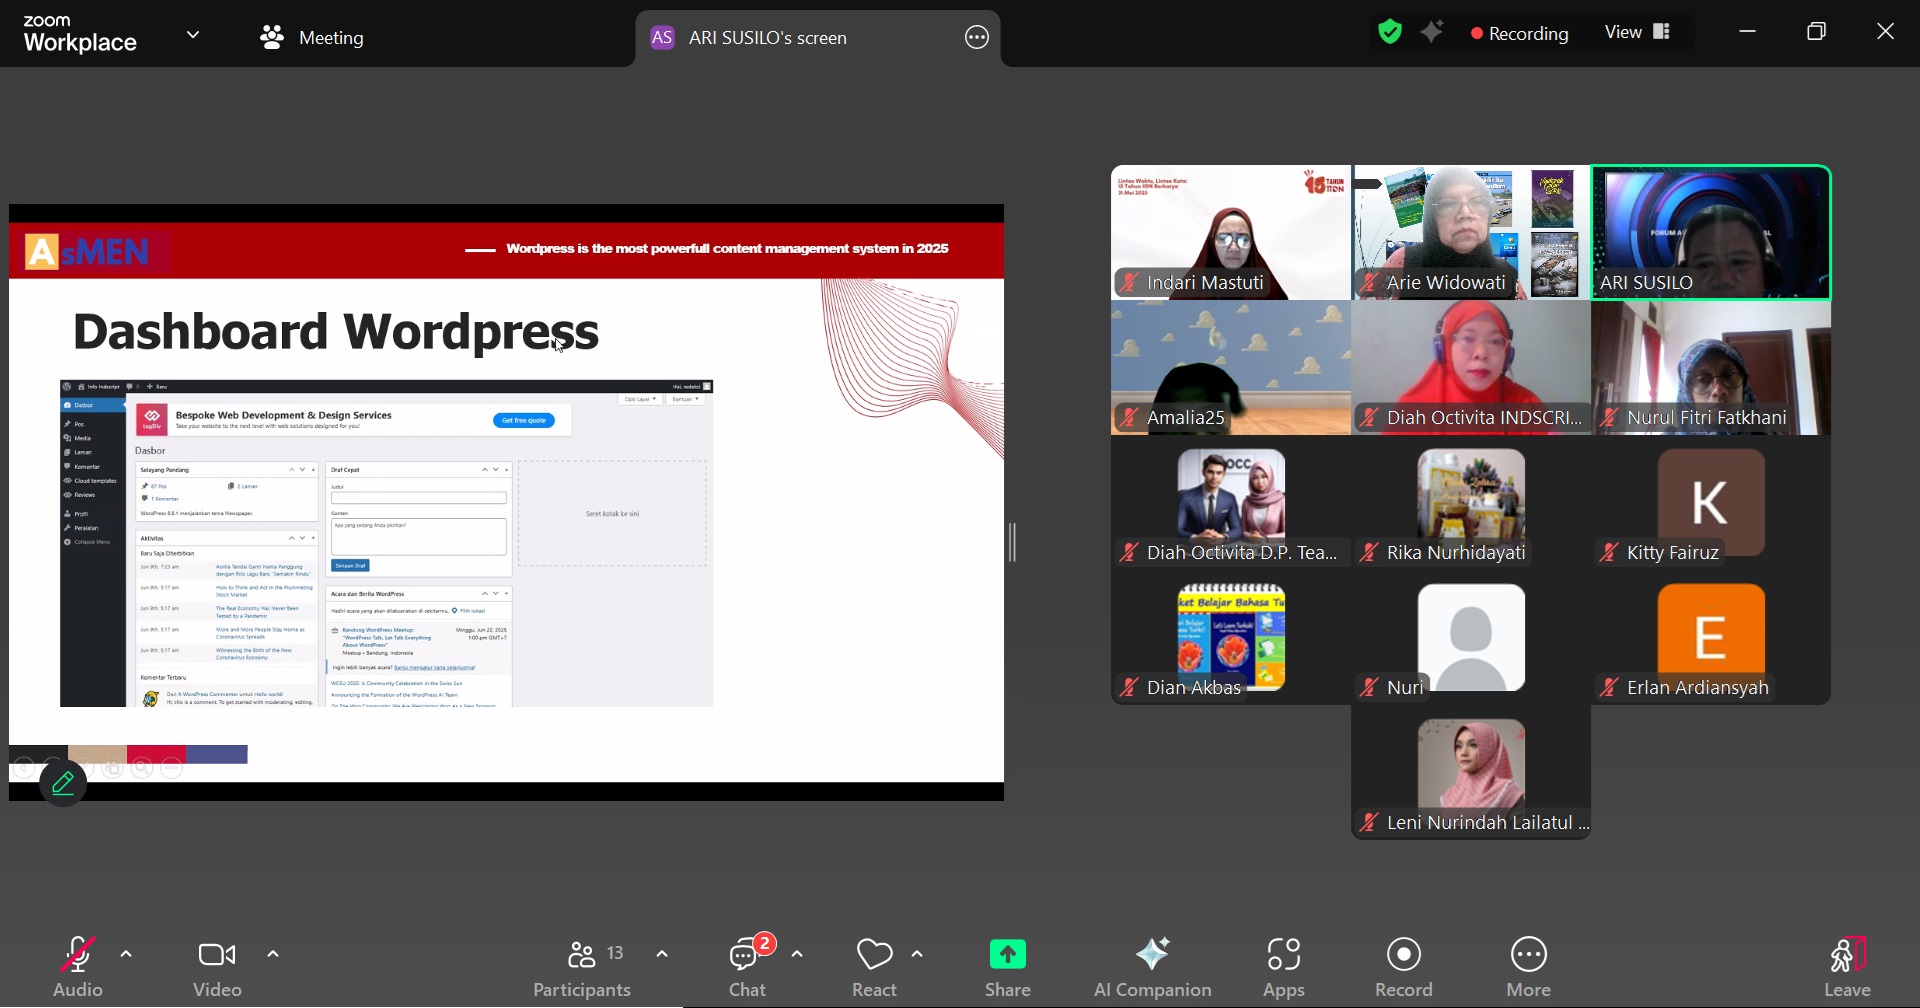Screen dimensions: 1920x1008
Task: Change layout with View button
Action: 1638,32
